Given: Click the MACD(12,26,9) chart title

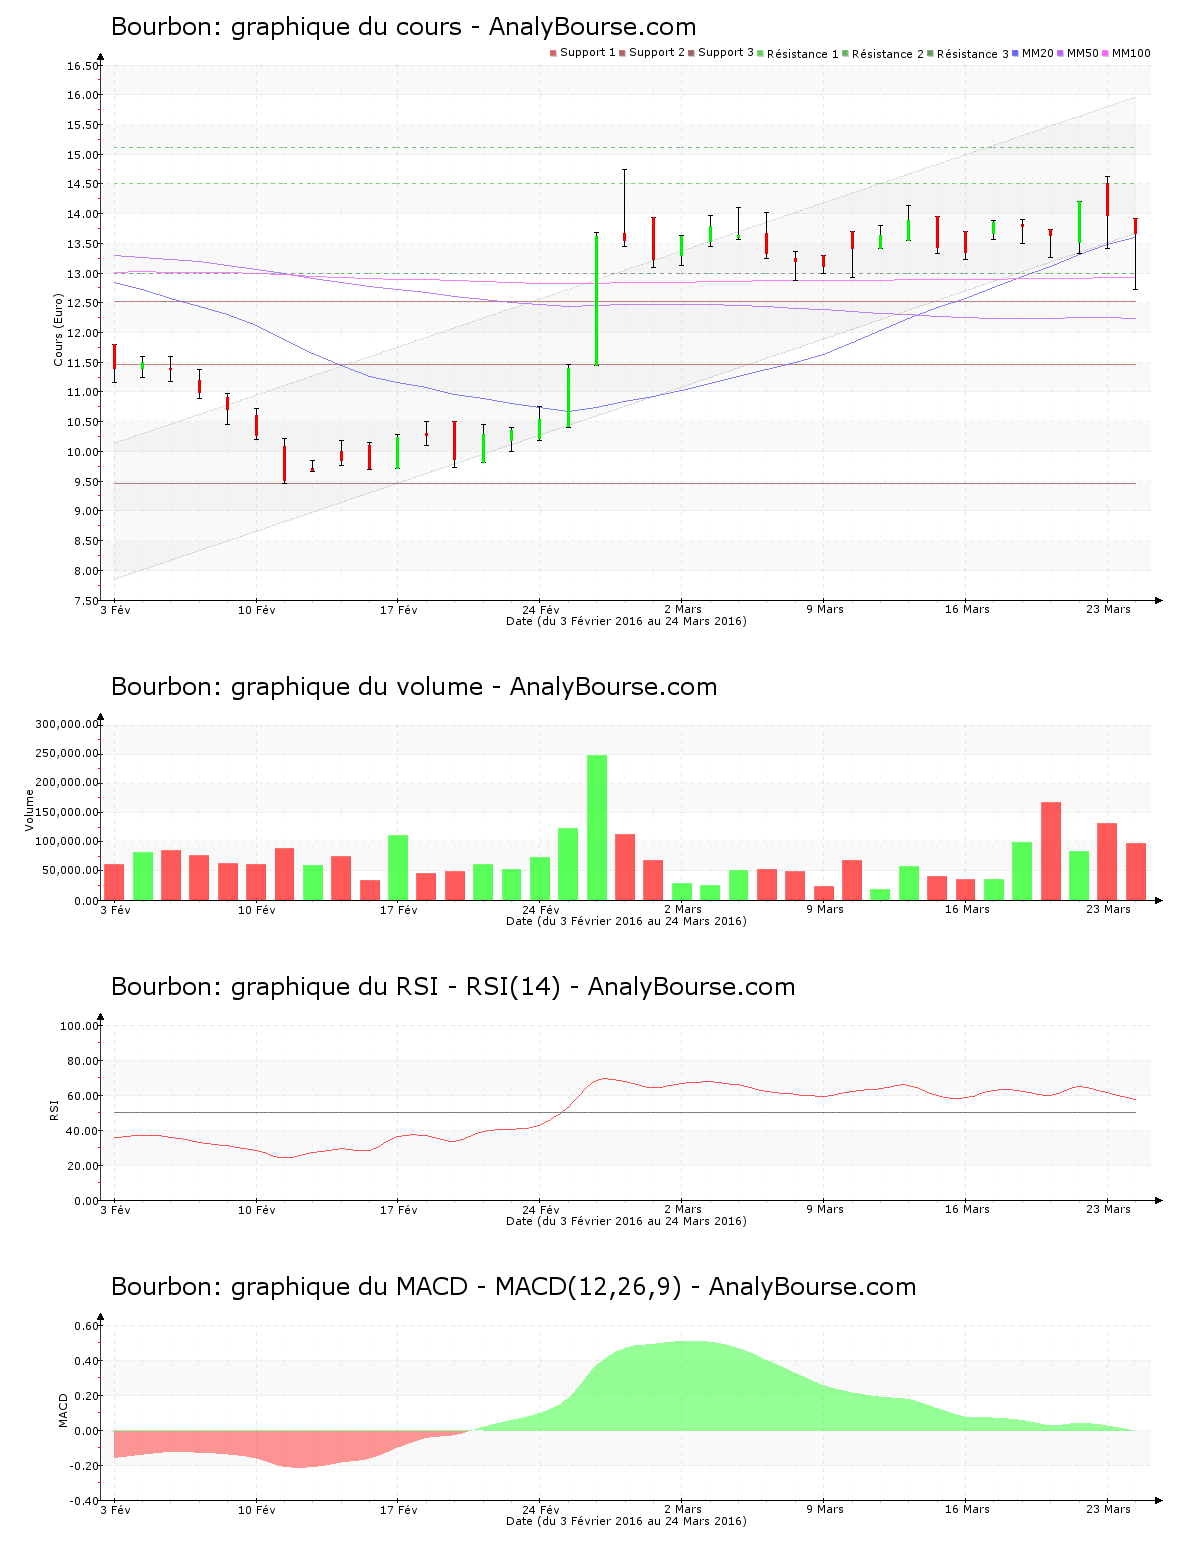Looking at the screenshot, I should pos(513,1287).
